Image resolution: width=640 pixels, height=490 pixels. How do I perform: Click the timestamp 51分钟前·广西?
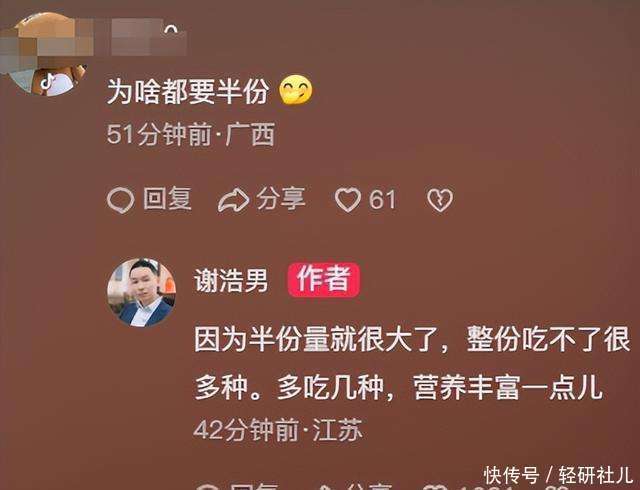coord(191,134)
